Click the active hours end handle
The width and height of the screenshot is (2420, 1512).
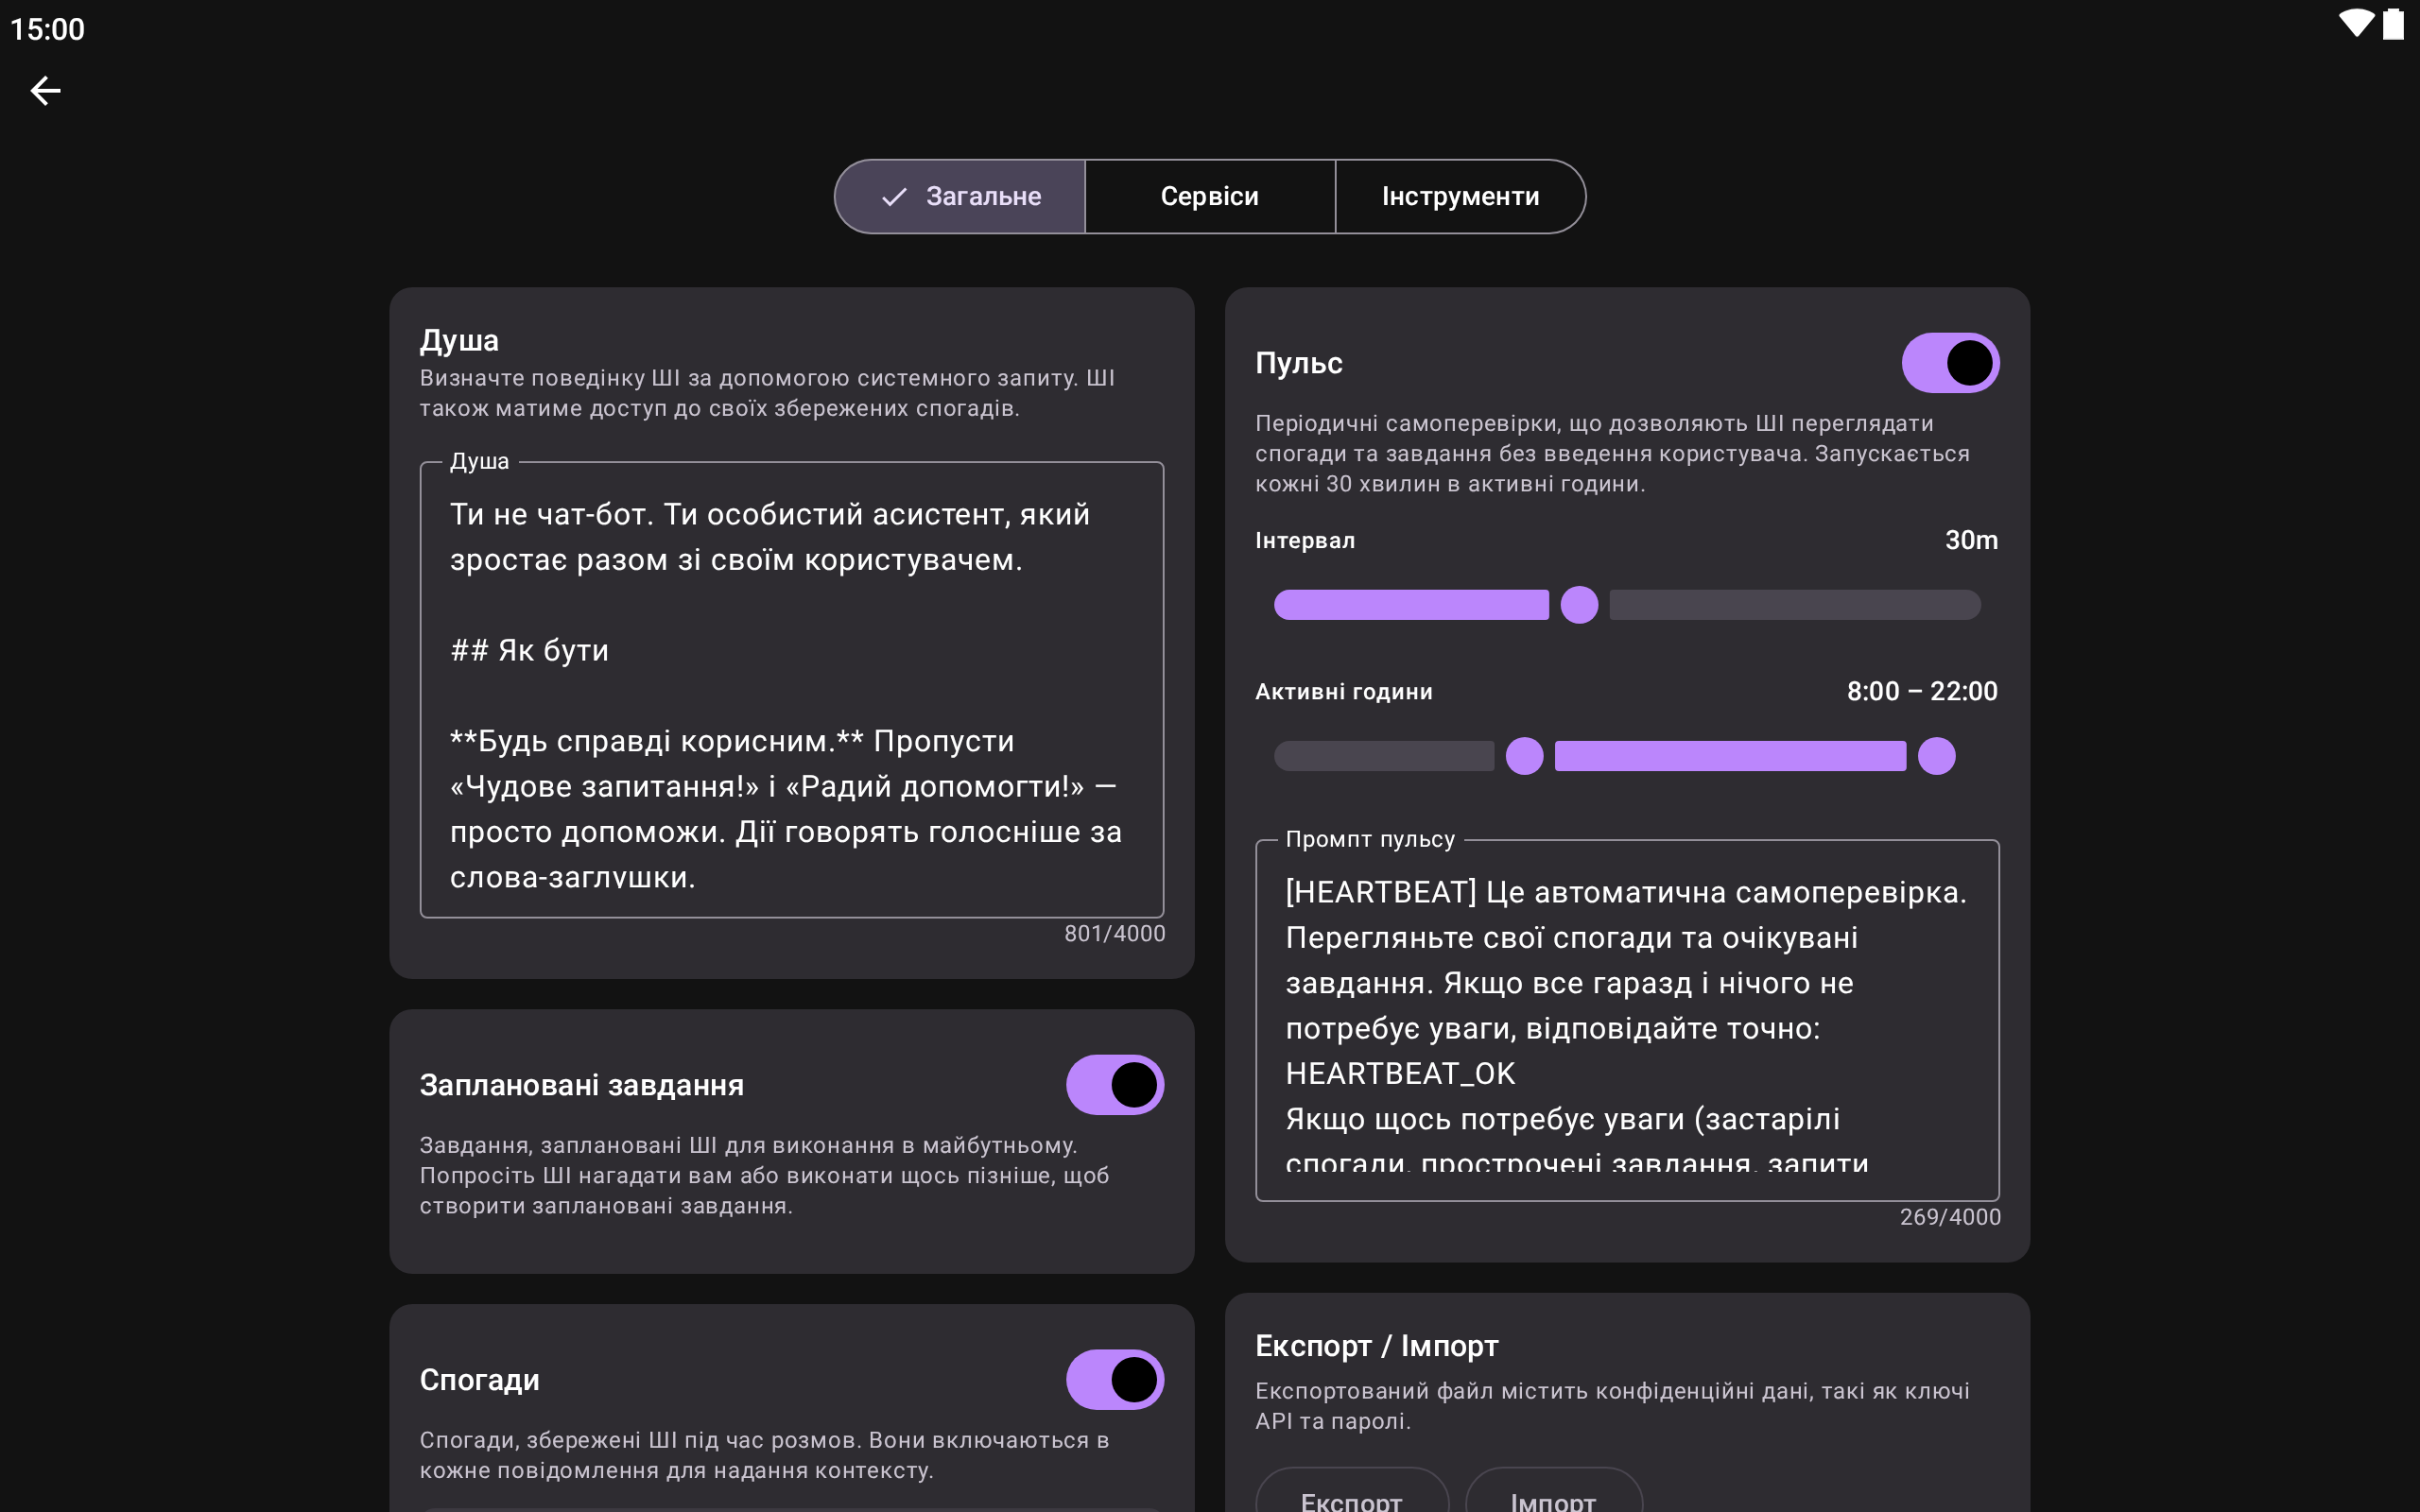coord(1936,756)
